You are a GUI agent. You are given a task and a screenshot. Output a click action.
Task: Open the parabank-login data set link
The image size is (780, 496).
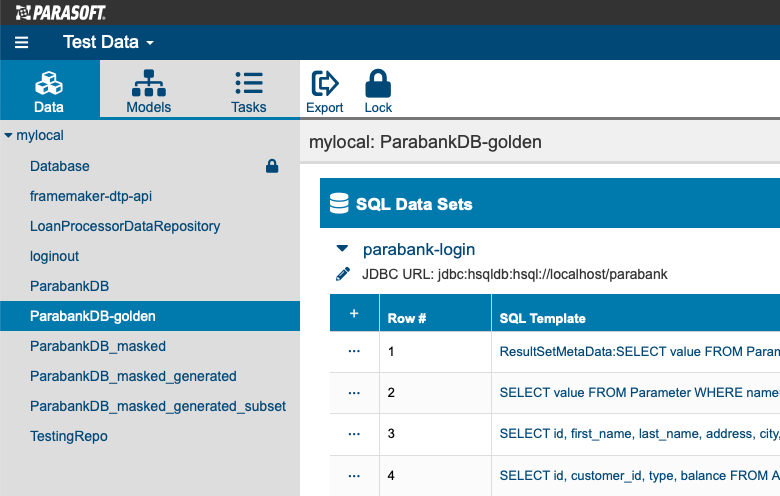[419, 249]
